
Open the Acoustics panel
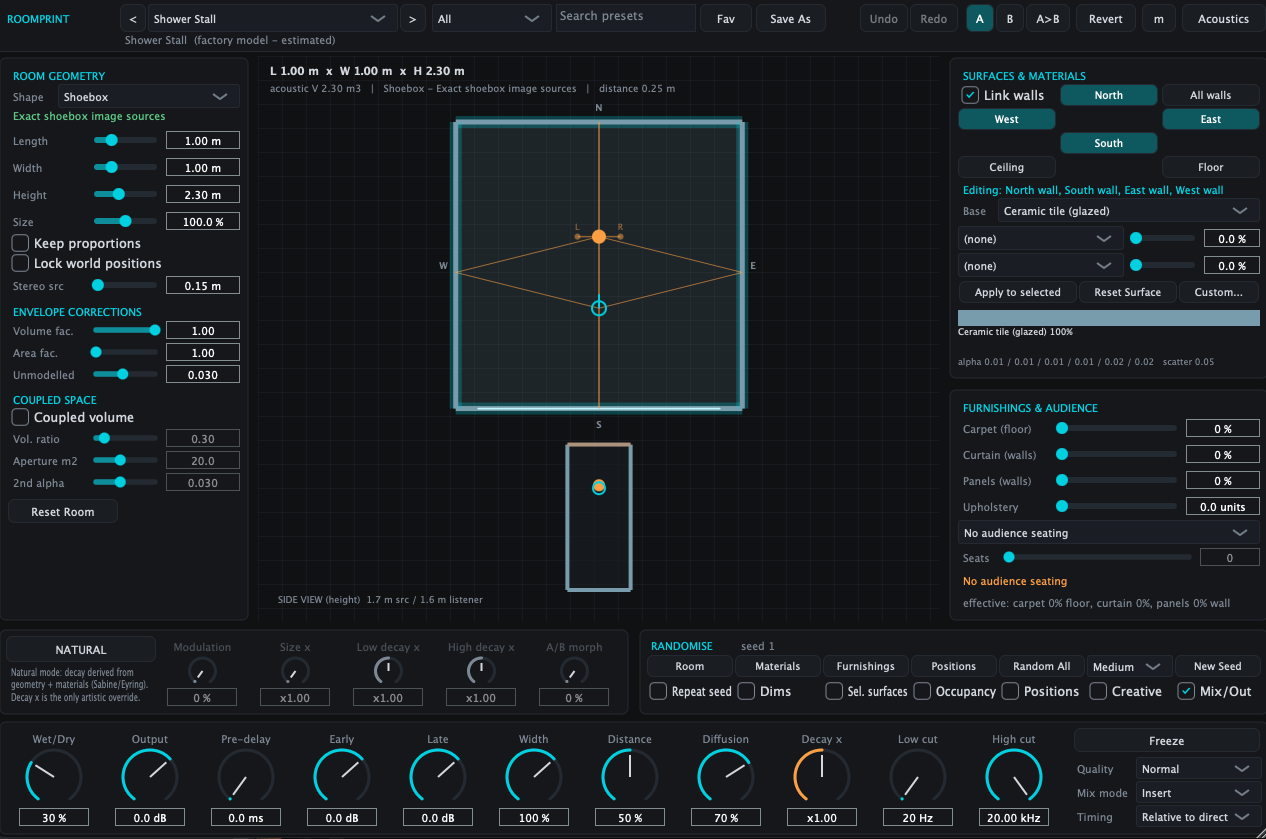click(1223, 18)
